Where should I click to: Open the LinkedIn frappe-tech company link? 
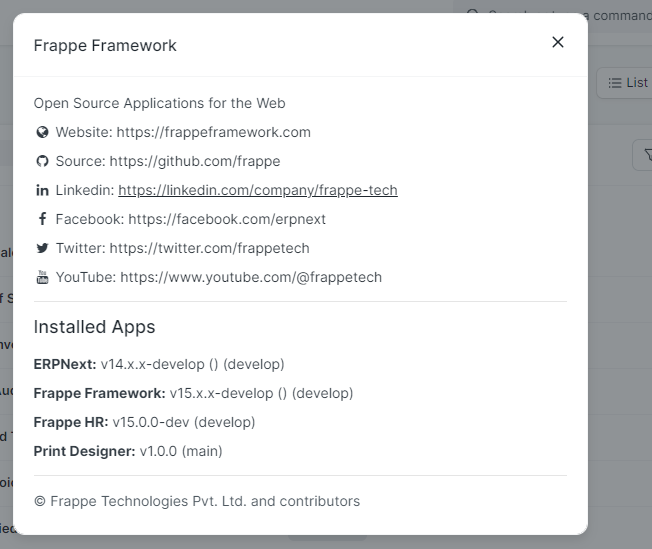[258, 190]
